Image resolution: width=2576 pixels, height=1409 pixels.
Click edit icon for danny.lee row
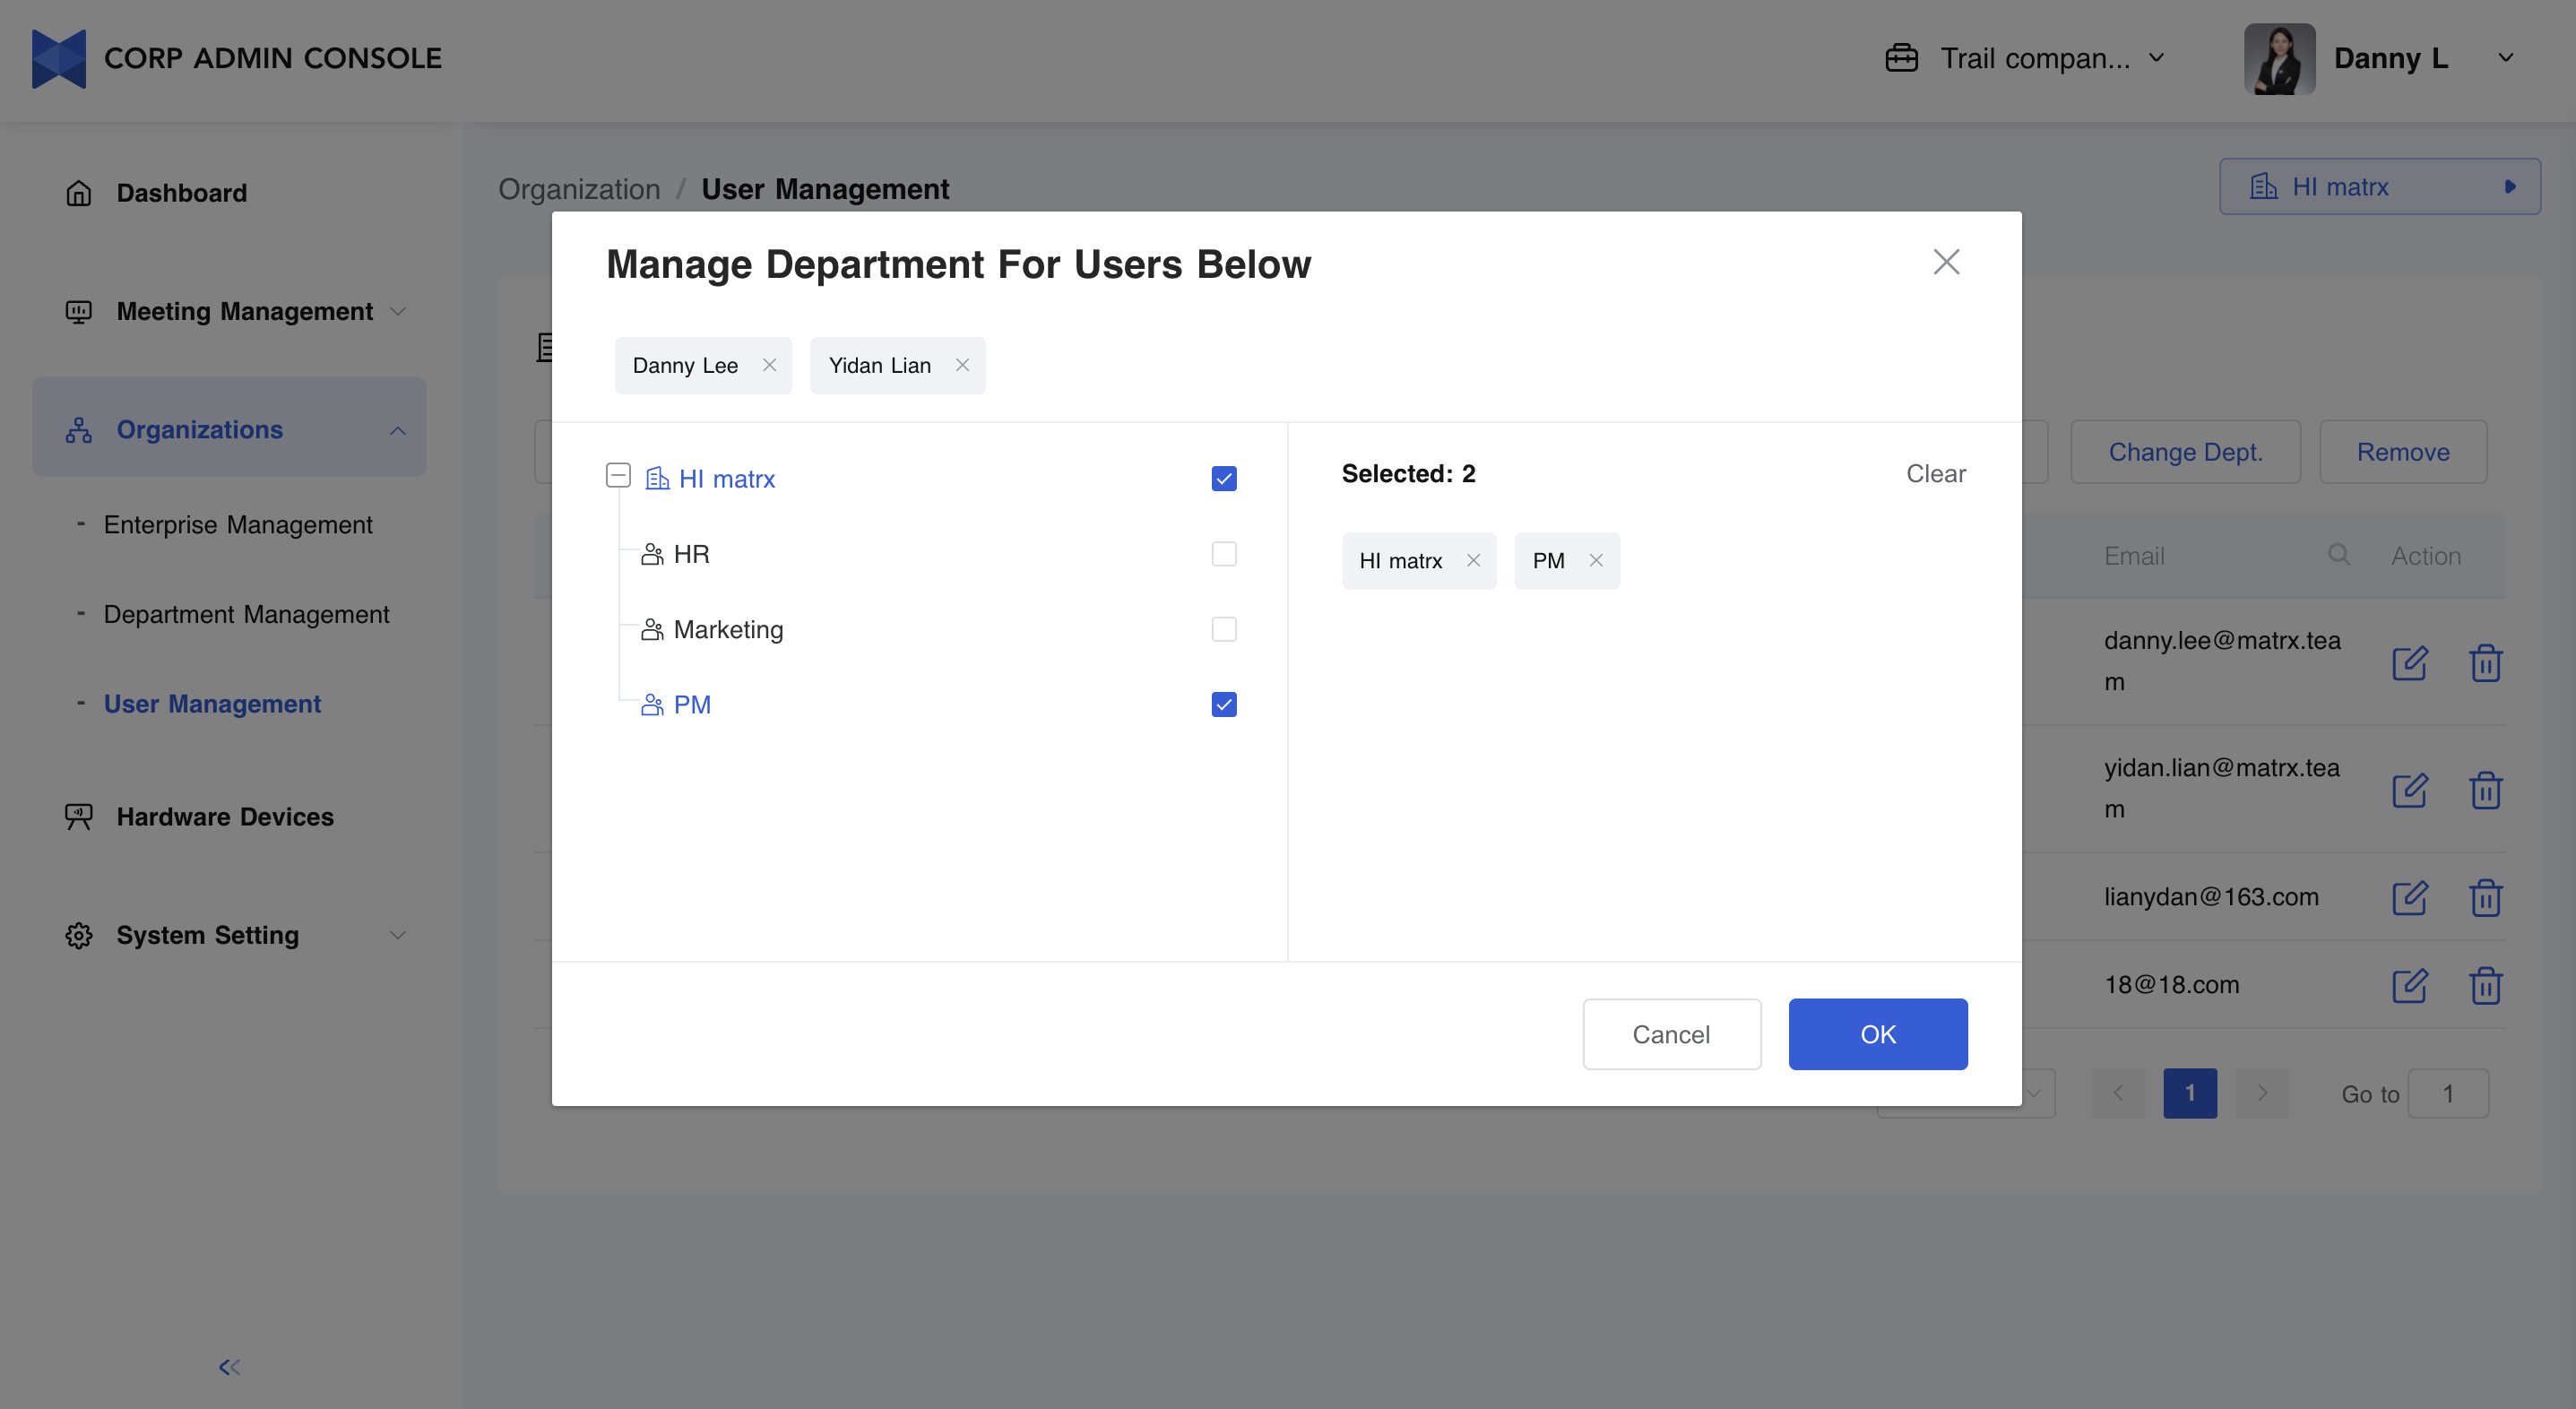[x=2409, y=662]
